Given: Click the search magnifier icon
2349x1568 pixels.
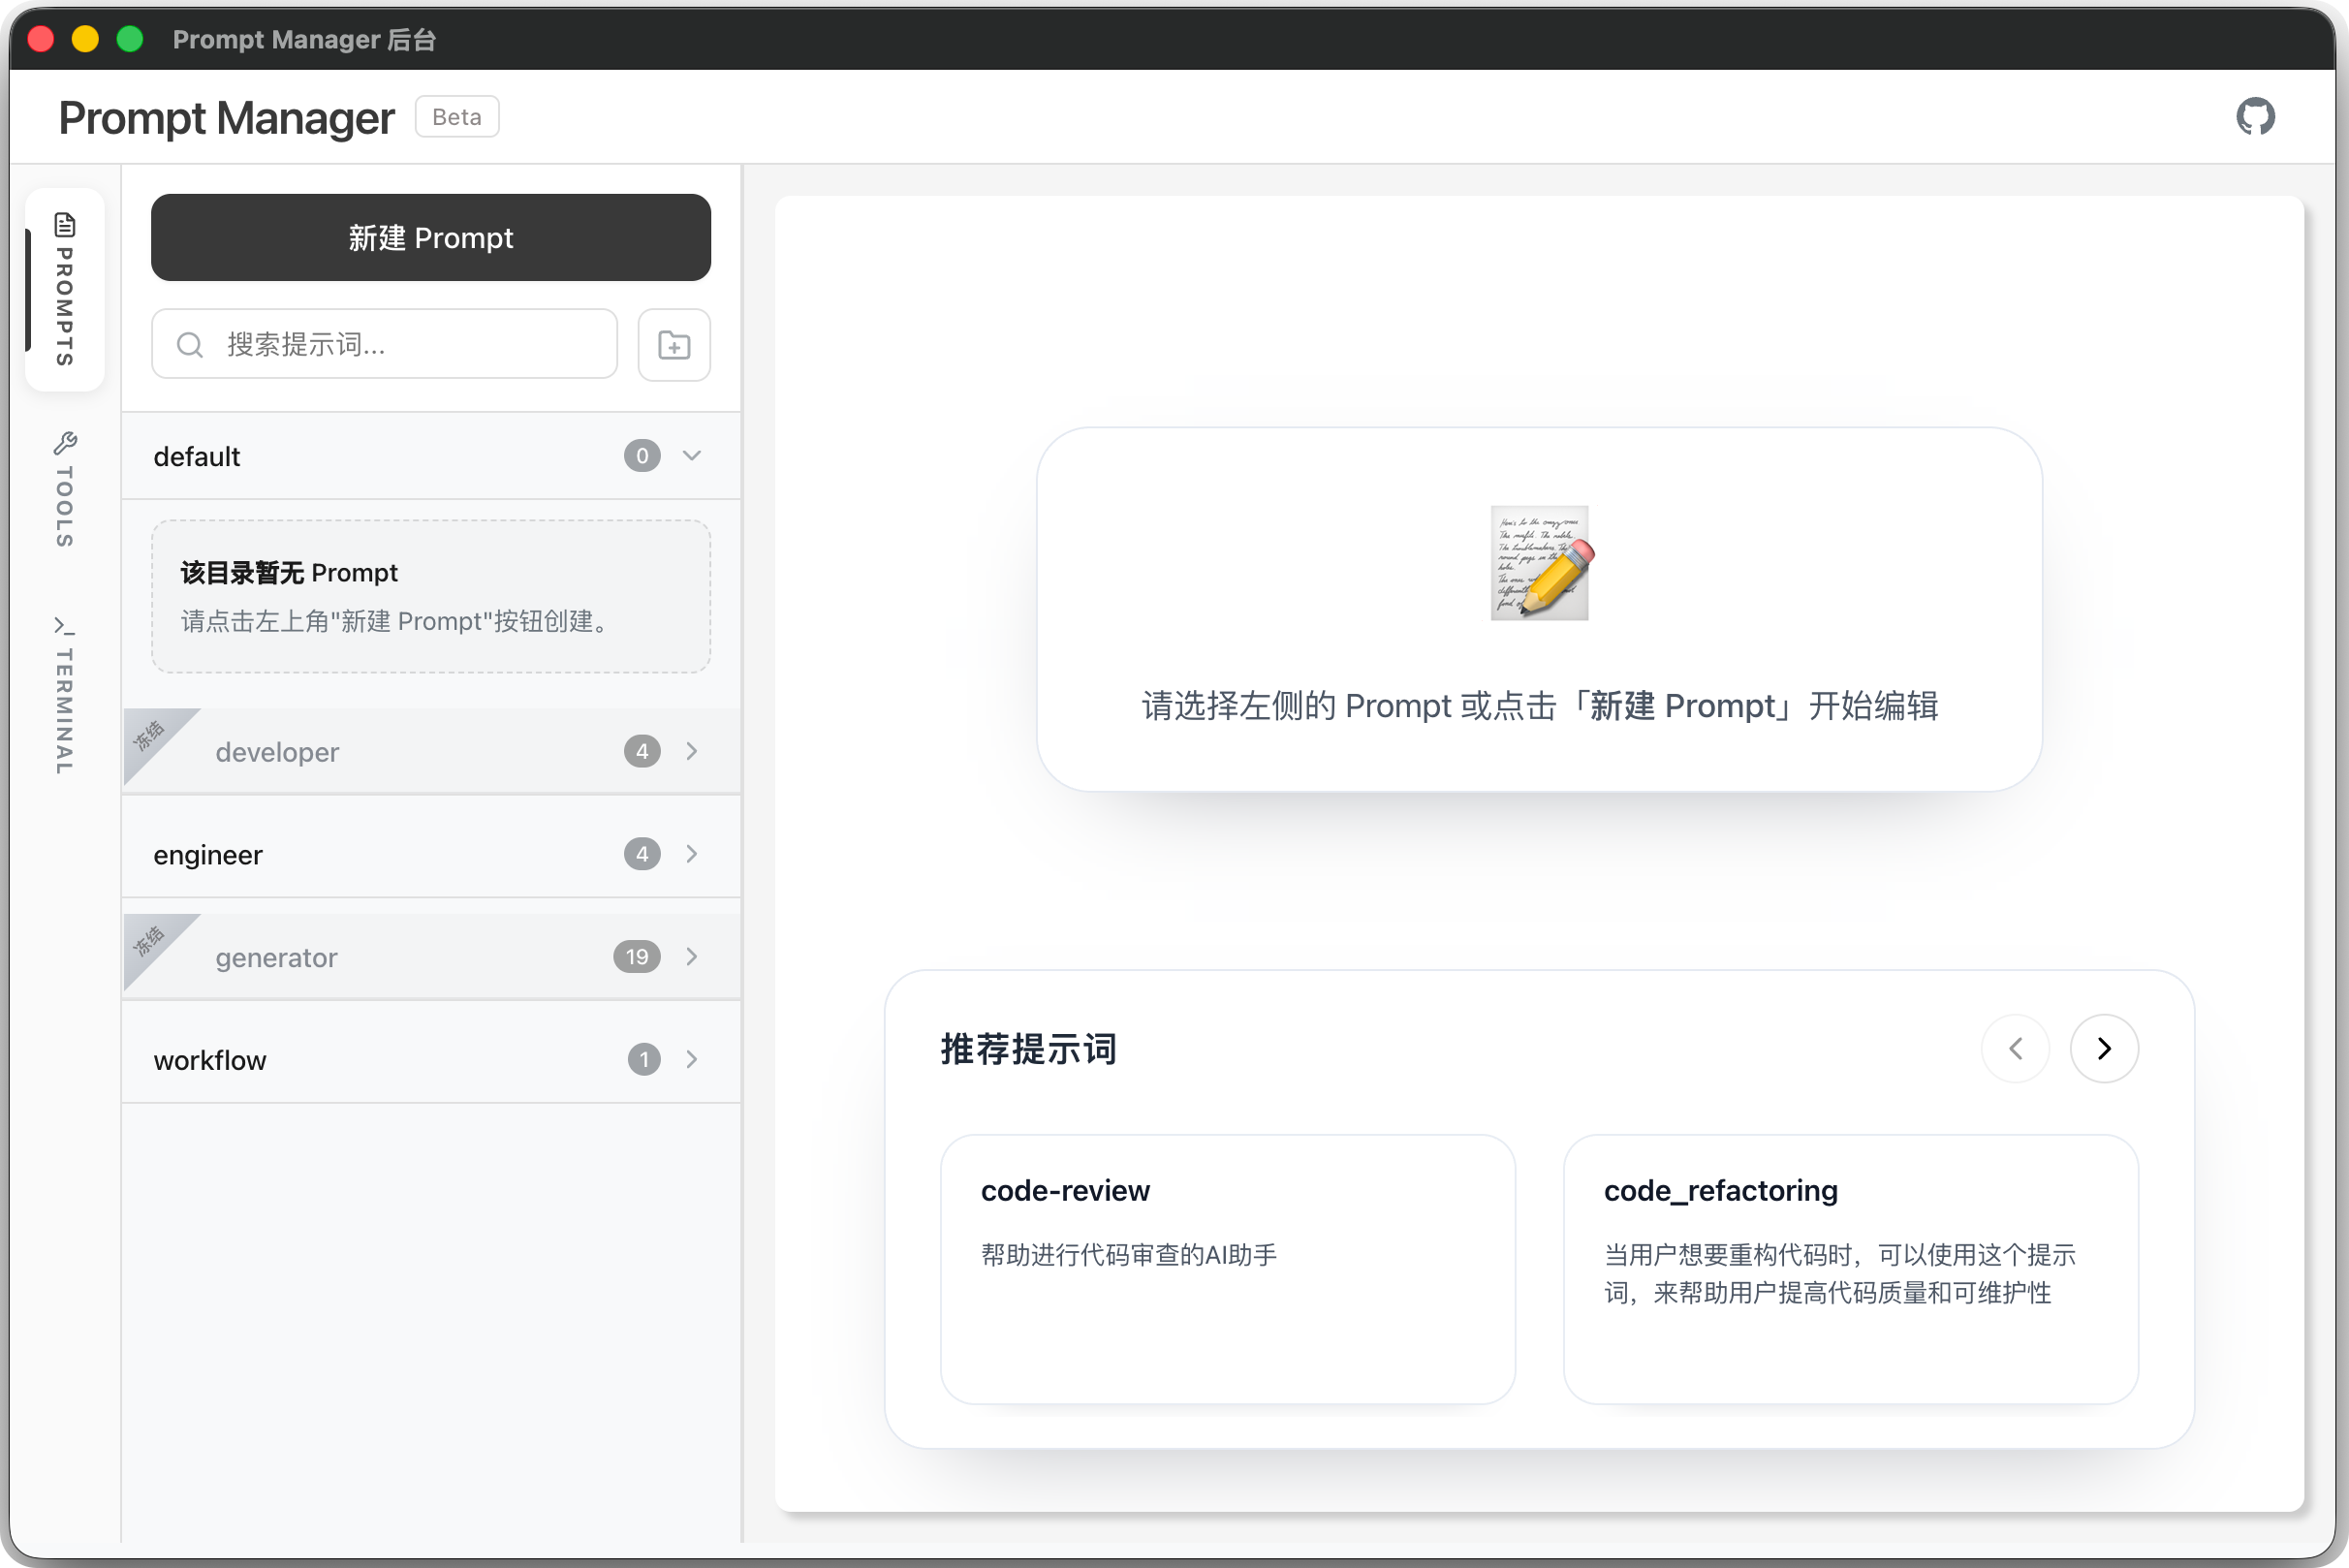Looking at the screenshot, I should tap(190, 345).
